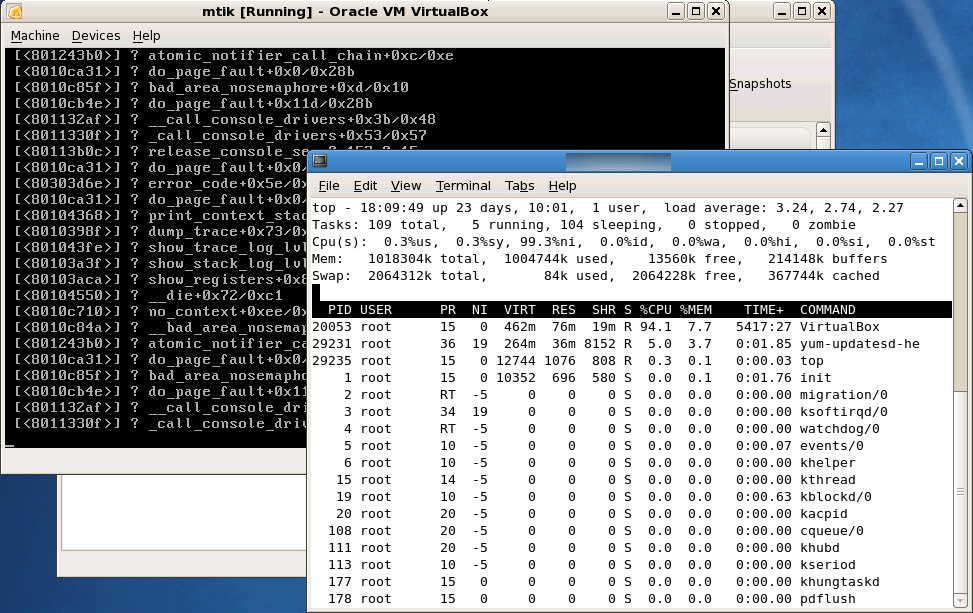Open the terminal's File menu
Image resolution: width=973 pixels, height=613 pixels.
point(329,186)
